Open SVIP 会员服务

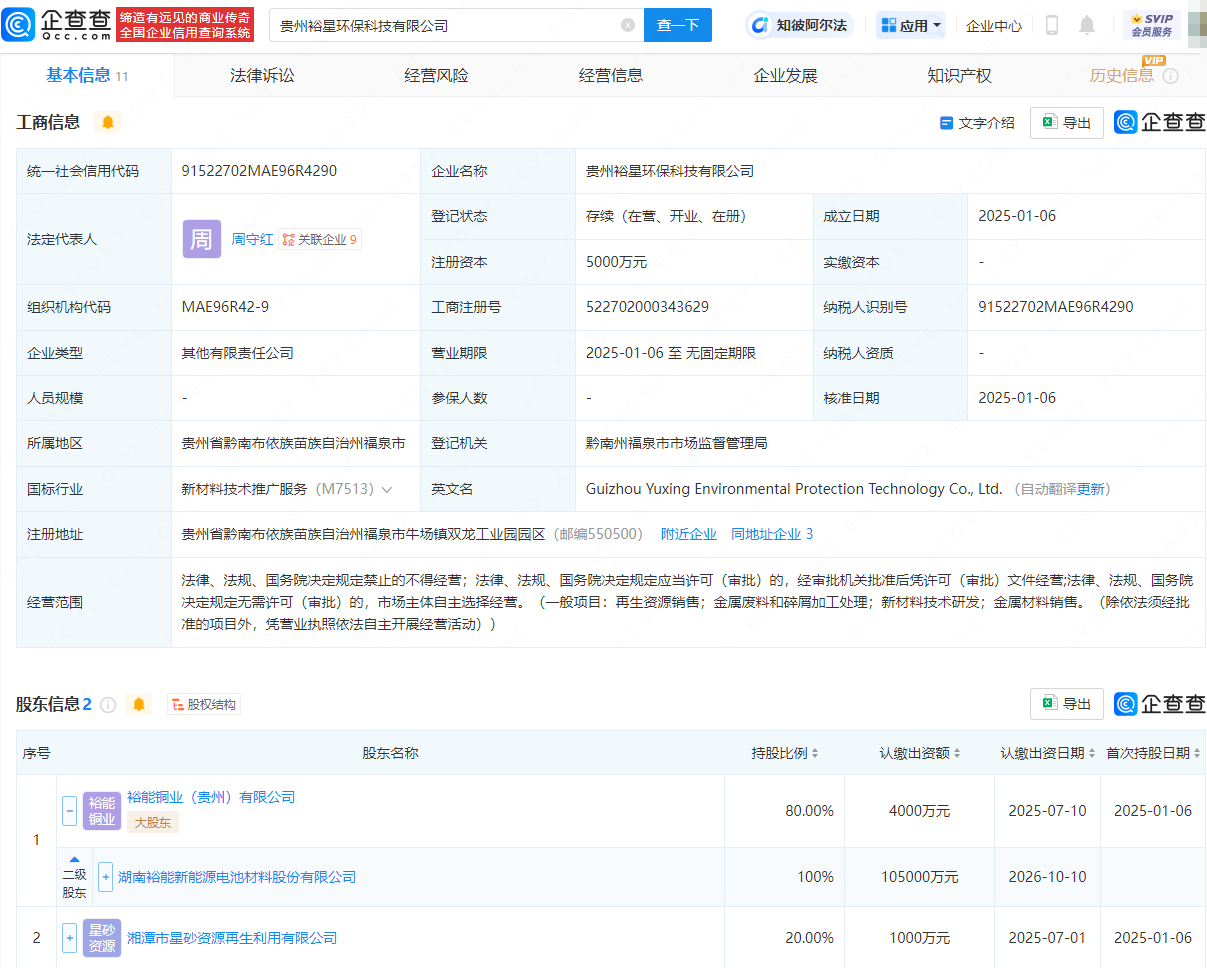click(1151, 25)
